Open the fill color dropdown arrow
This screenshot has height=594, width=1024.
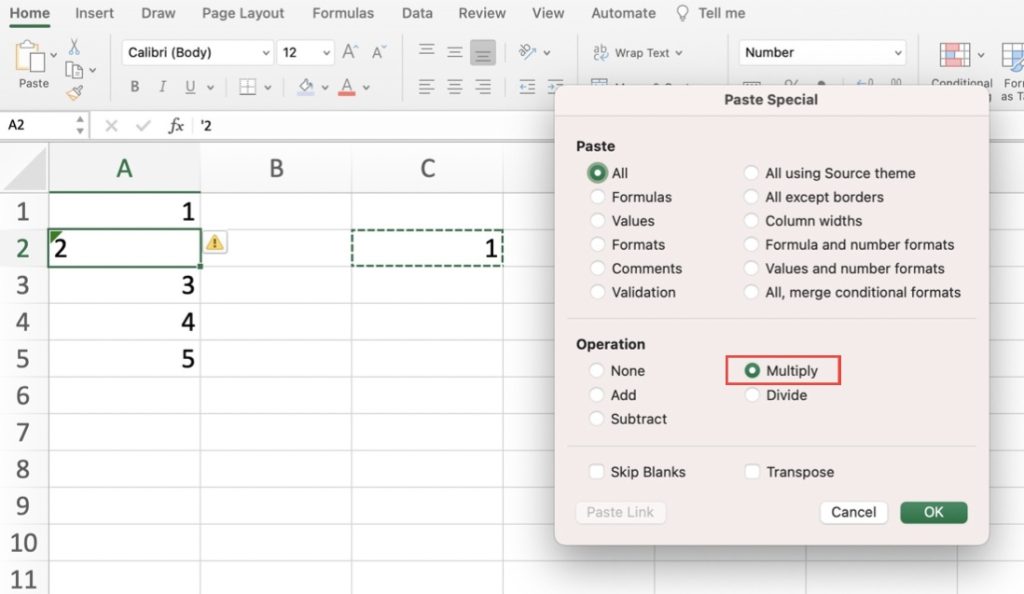325,87
